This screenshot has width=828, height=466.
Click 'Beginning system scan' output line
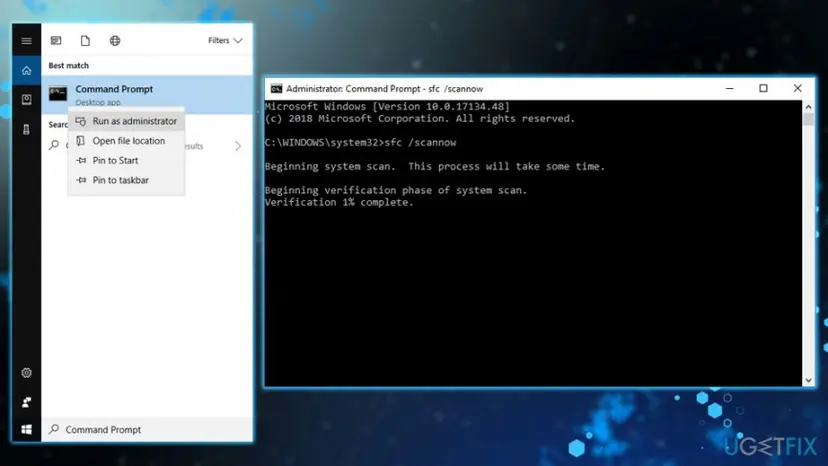pos(435,166)
